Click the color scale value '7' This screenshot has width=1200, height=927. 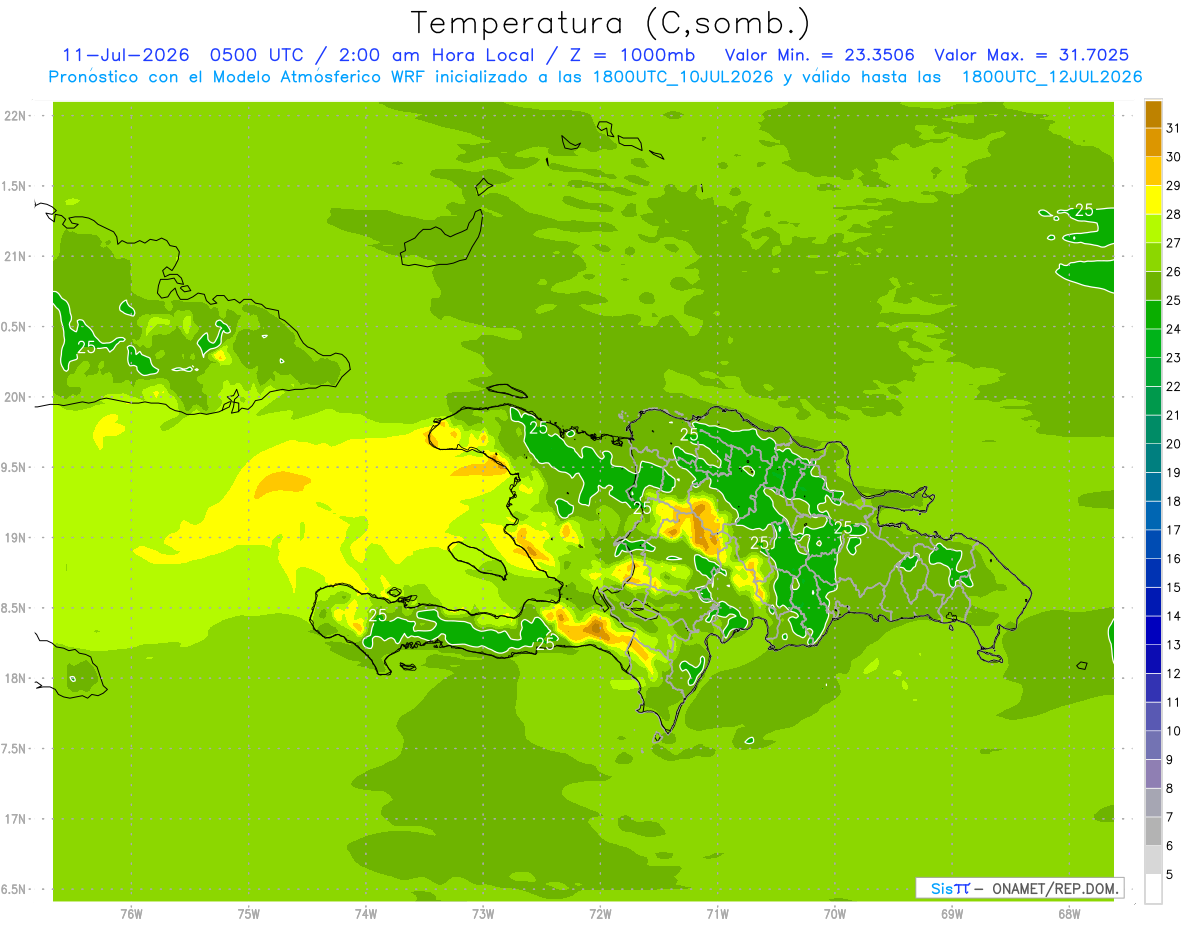coord(1170,817)
